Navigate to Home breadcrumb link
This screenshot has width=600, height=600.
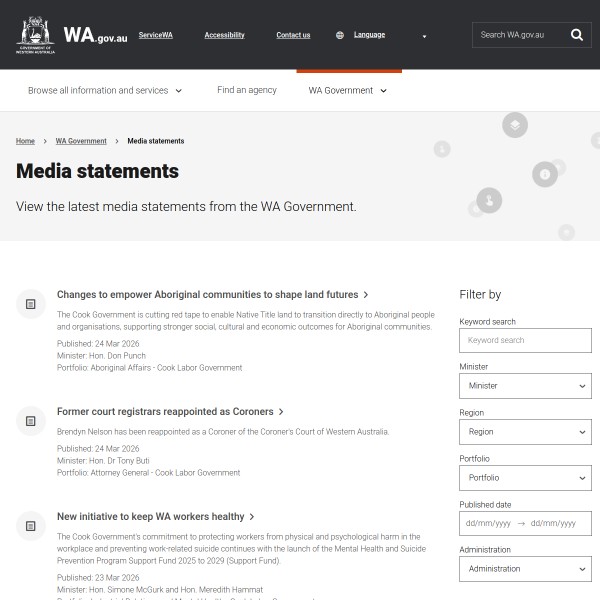click(x=25, y=141)
